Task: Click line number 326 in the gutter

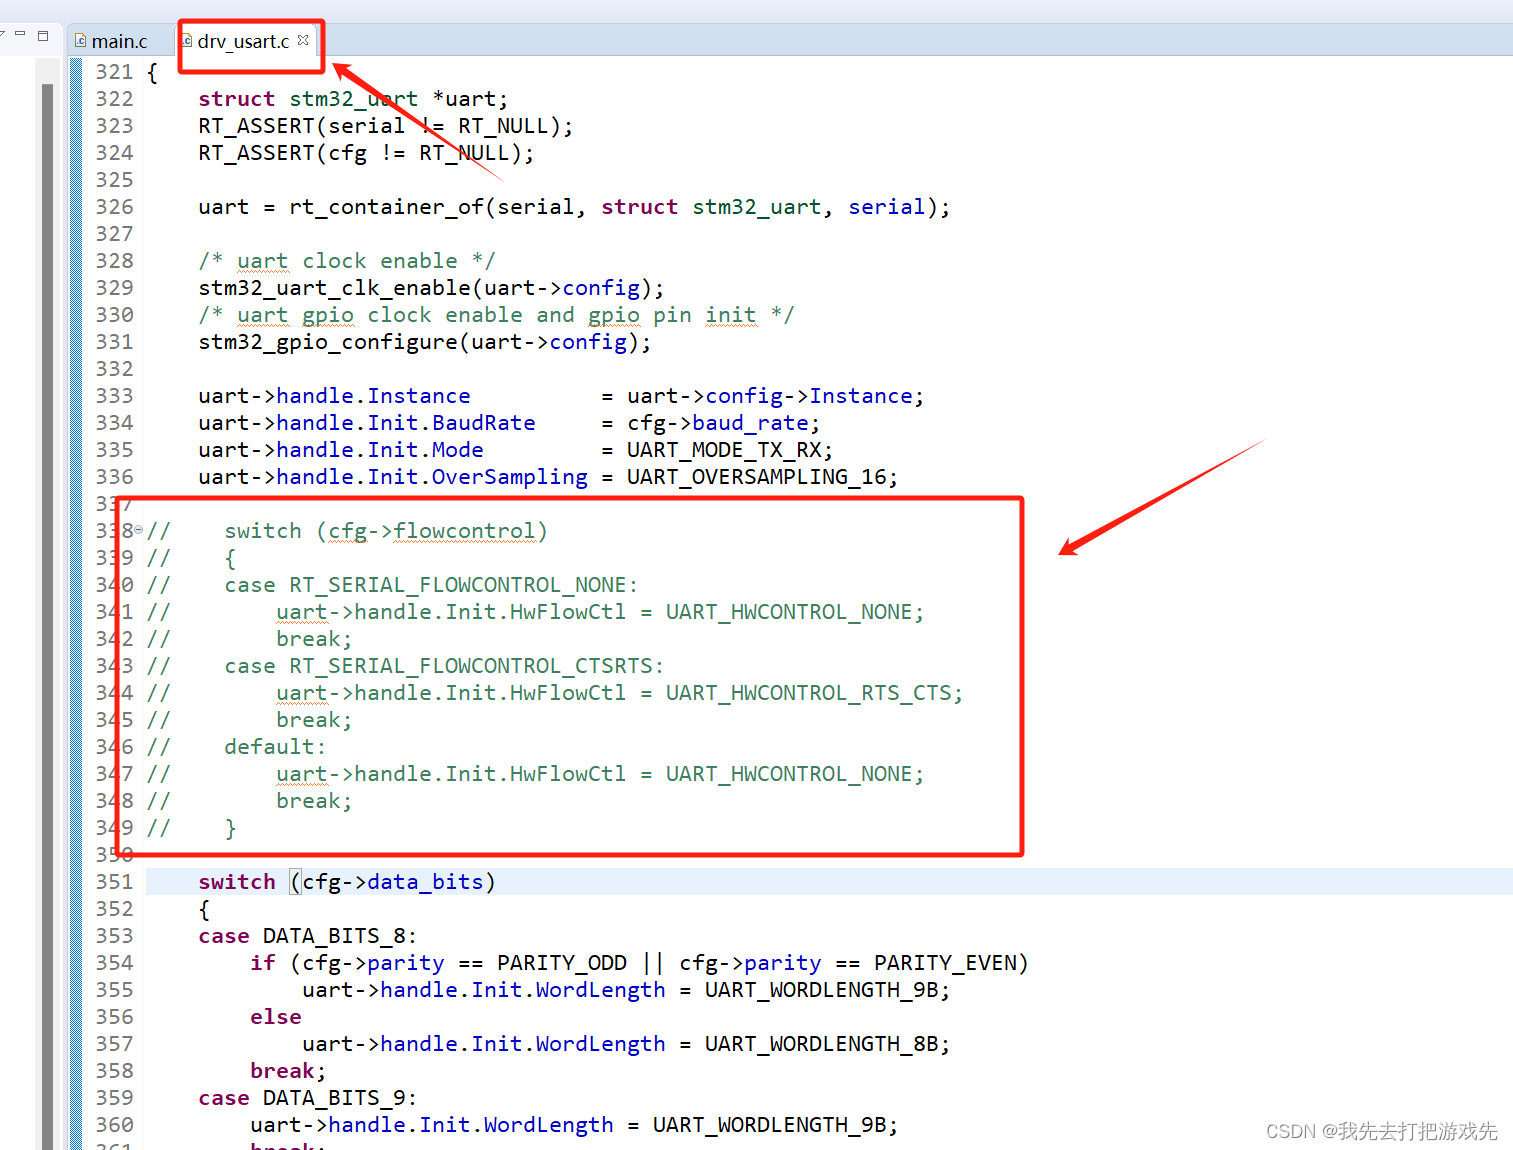Action: pos(114,207)
